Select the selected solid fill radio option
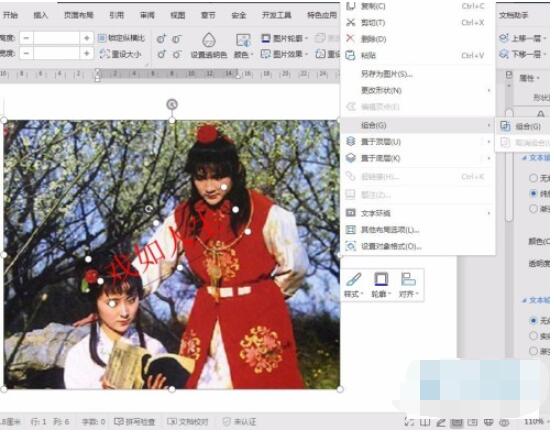554x432 pixels. [534, 193]
